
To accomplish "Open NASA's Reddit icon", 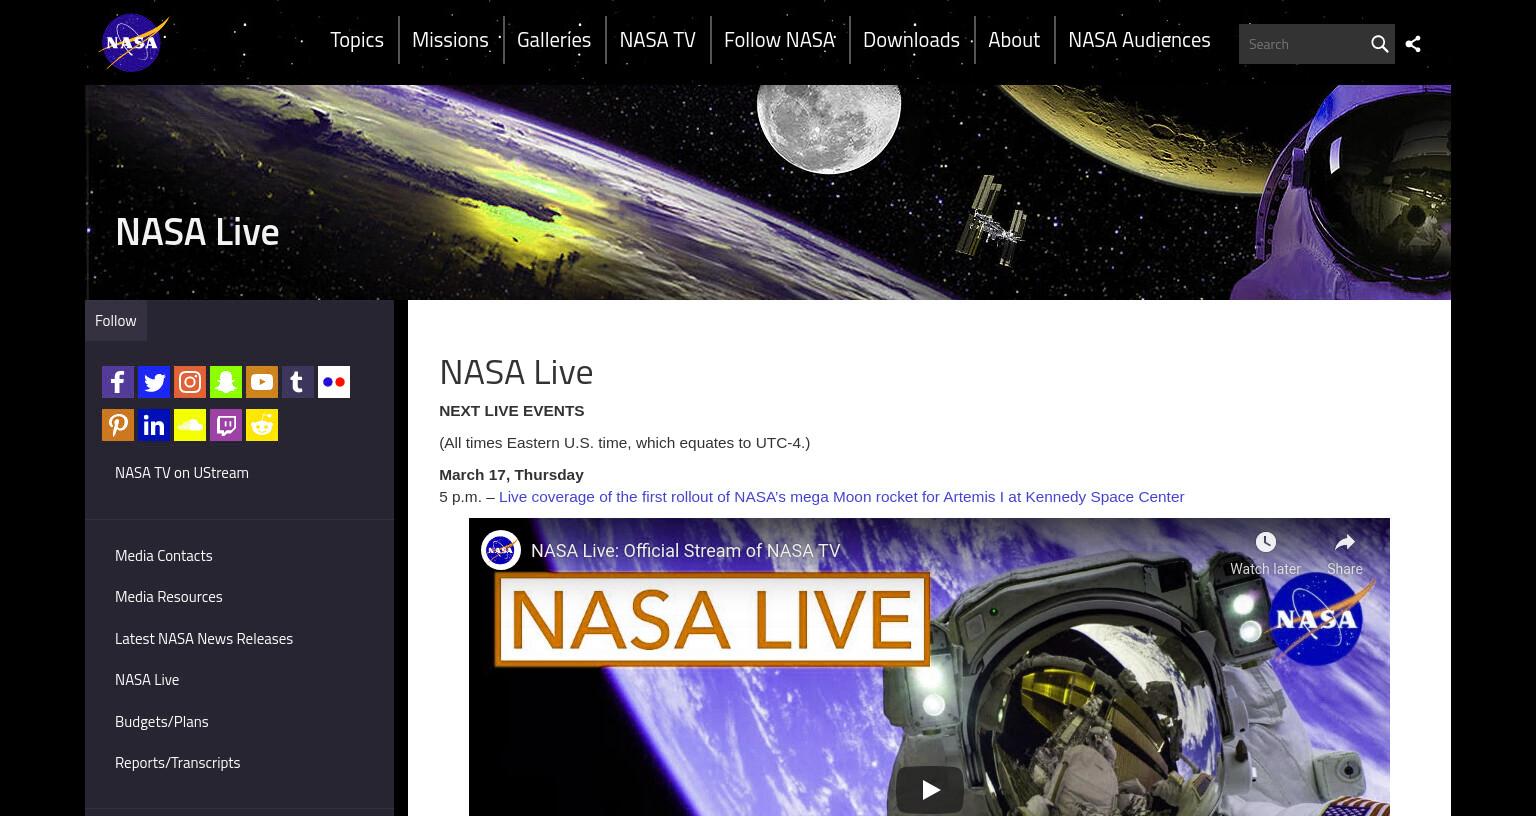I will tap(262, 425).
